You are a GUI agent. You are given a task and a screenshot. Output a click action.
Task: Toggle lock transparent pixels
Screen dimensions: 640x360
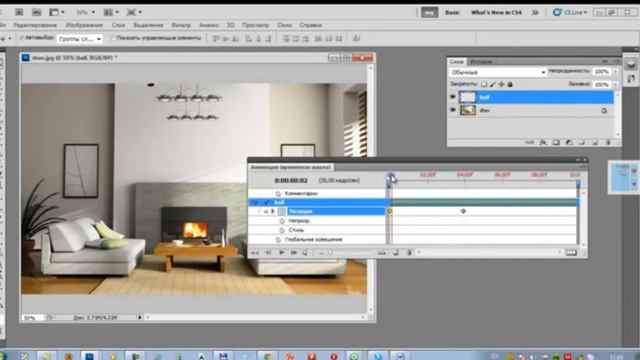[x=484, y=84]
